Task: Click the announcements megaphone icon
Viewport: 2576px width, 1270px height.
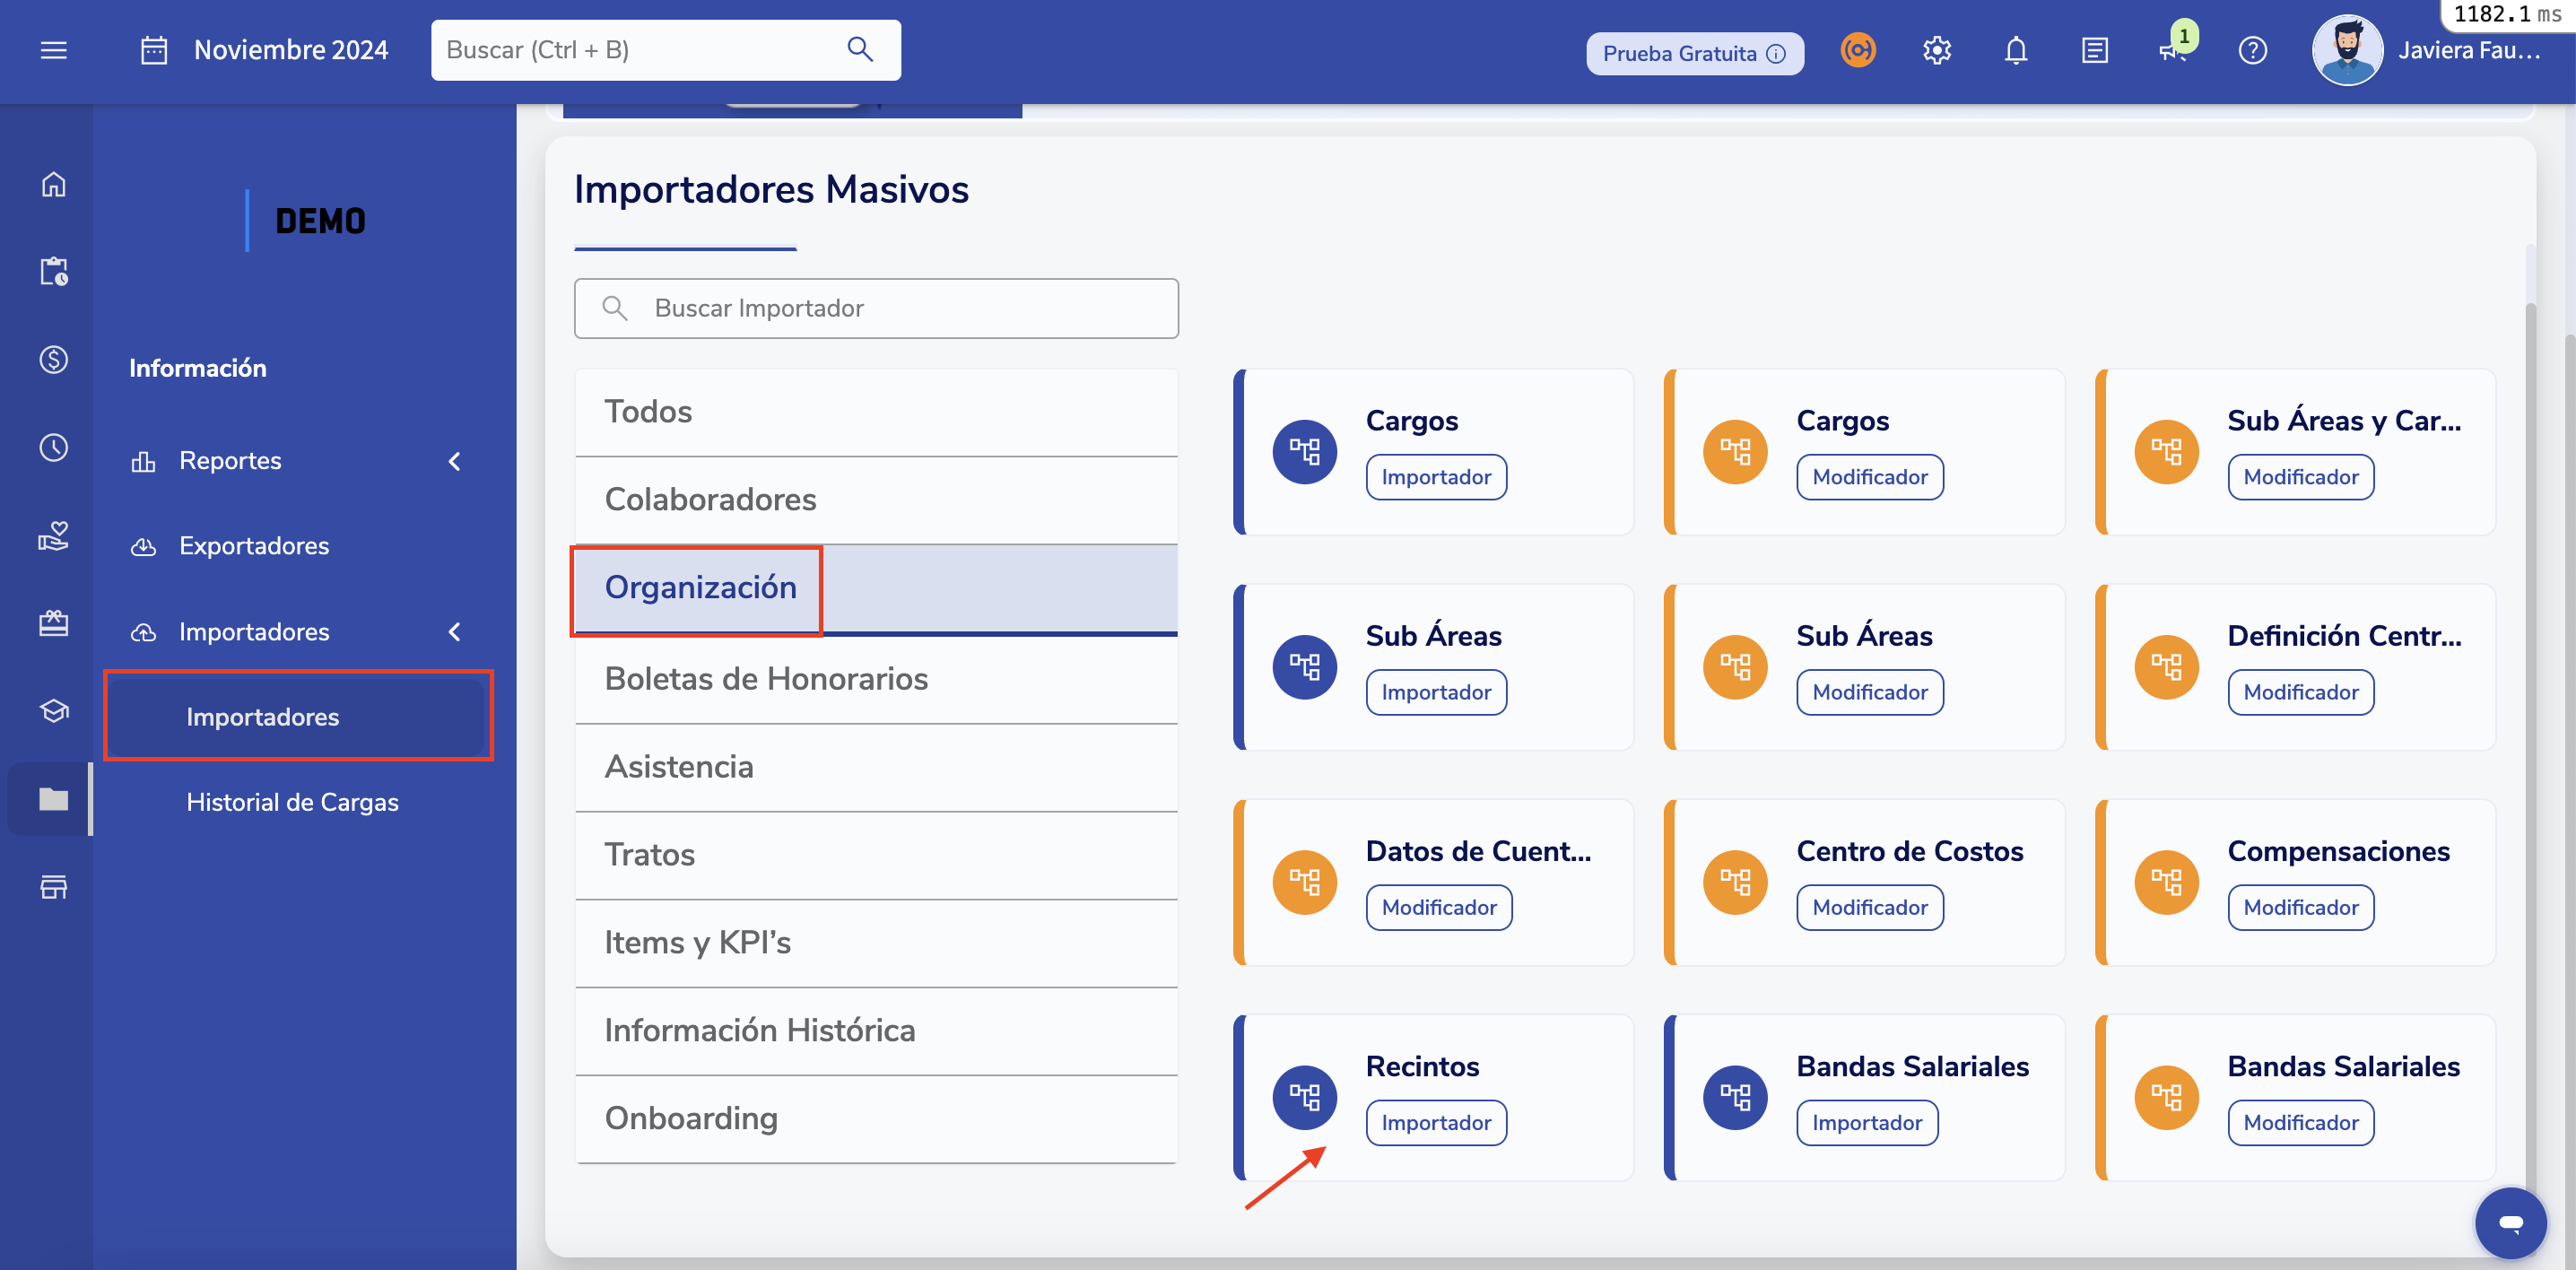Action: tap(2172, 50)
